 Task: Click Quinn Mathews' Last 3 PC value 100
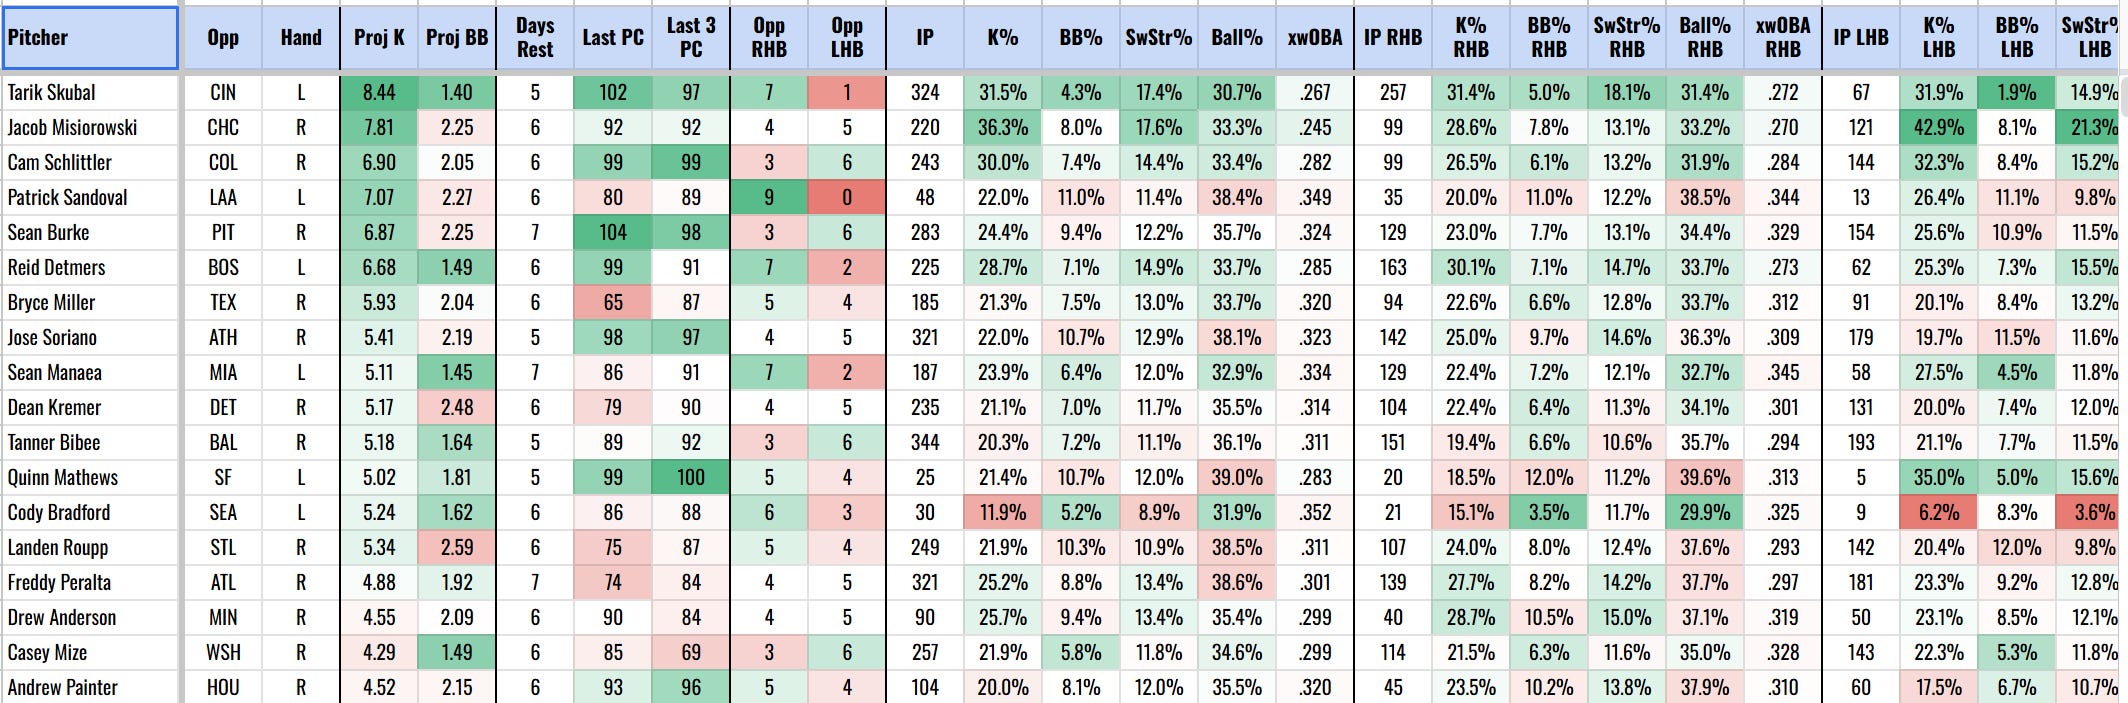tap(691, 477)
